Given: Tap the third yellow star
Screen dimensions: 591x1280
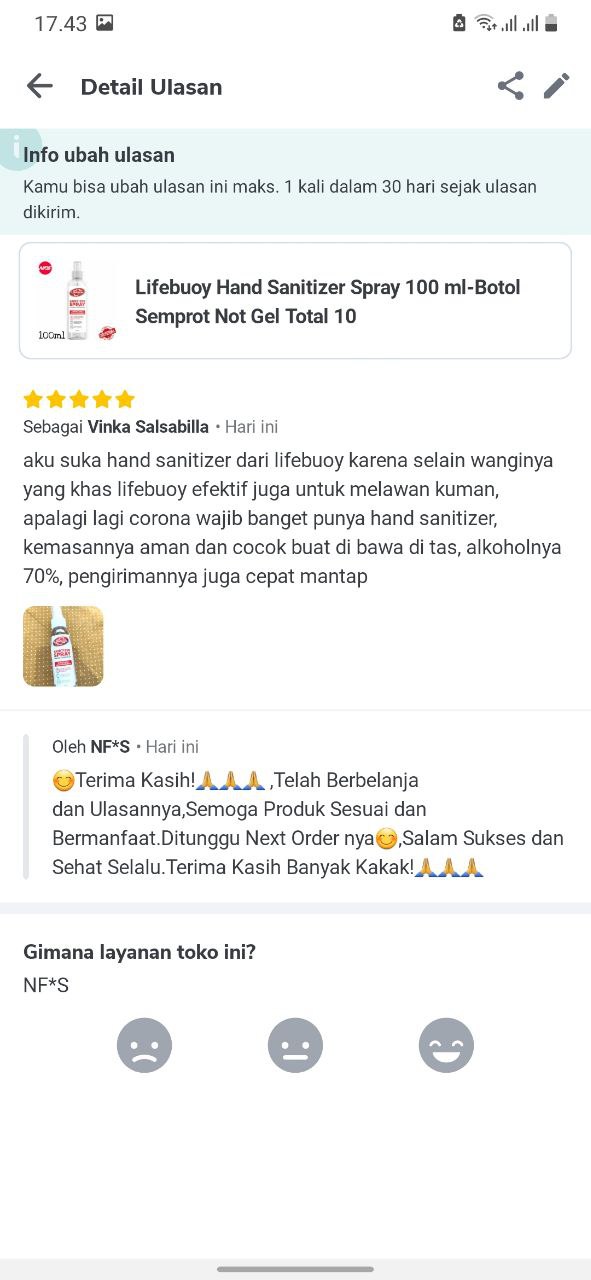Looking at the screenshot, I should tap(79, 400).
